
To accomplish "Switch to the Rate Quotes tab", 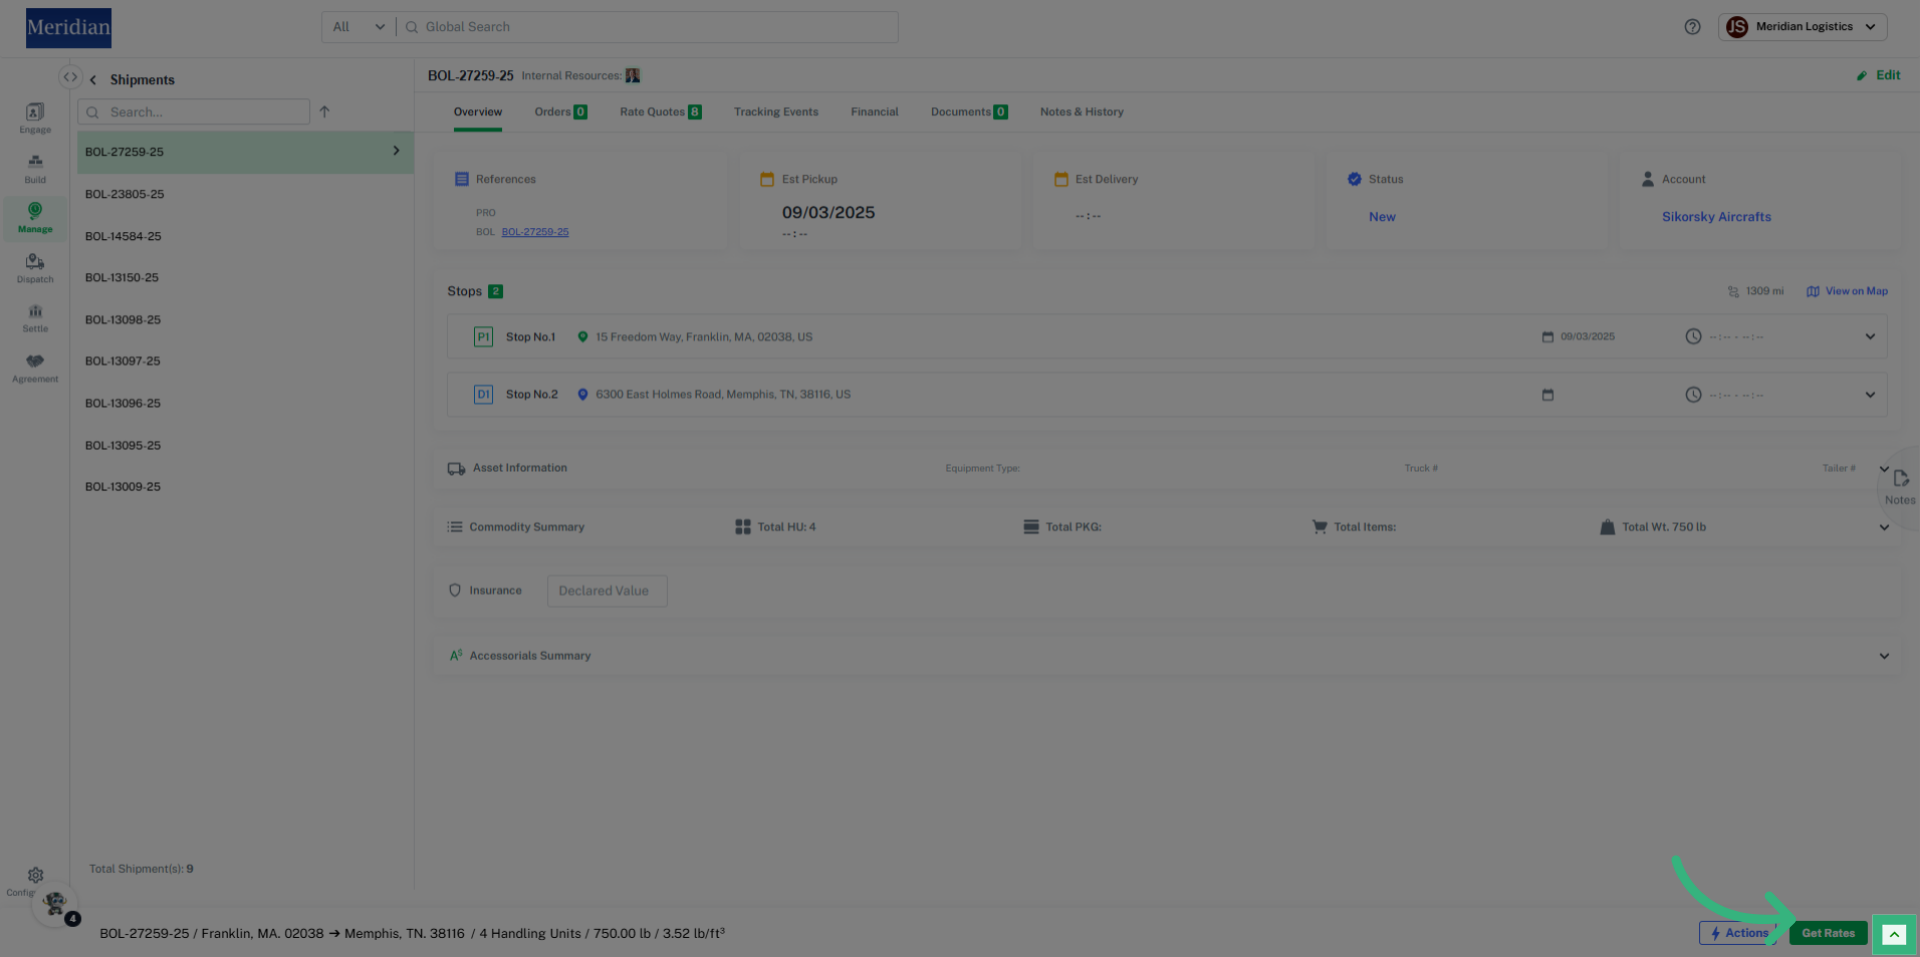I will [659, 112].
